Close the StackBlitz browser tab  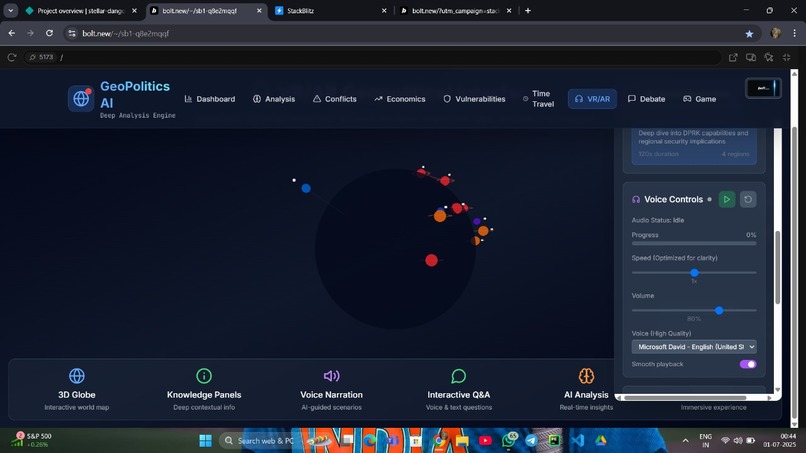[383, 10]
